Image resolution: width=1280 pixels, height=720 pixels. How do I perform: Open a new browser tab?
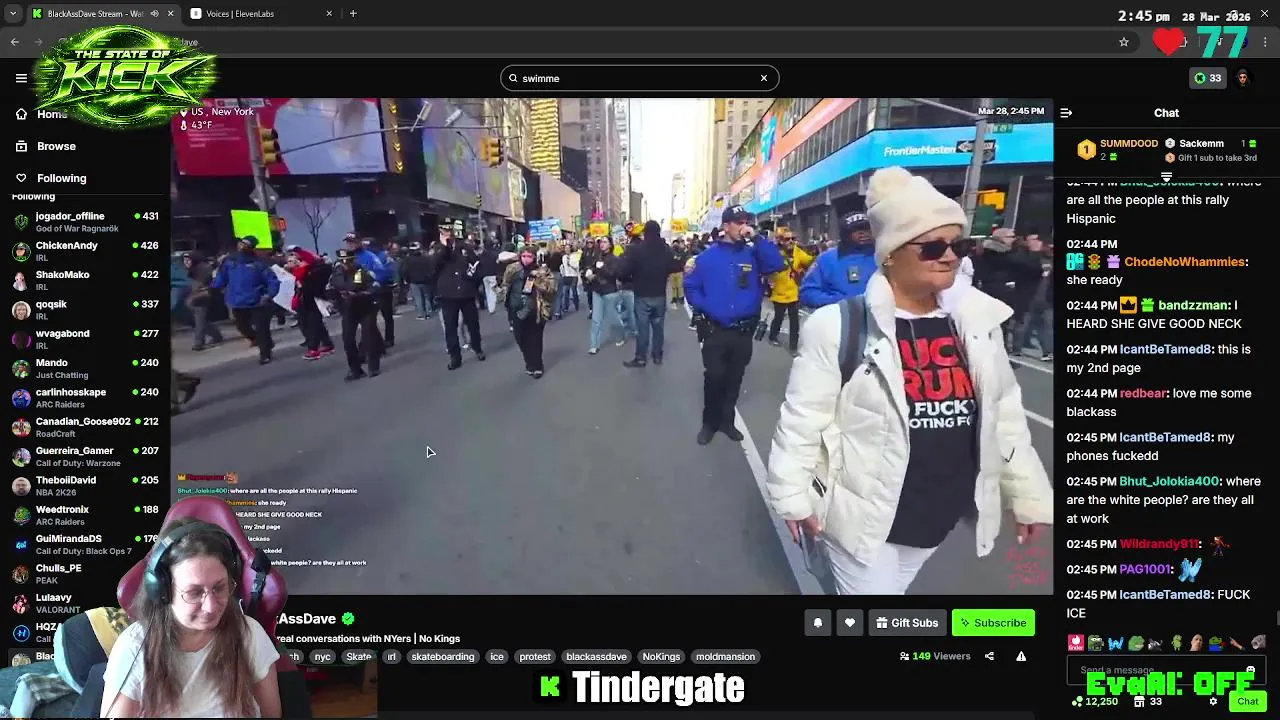coord(353,14)
